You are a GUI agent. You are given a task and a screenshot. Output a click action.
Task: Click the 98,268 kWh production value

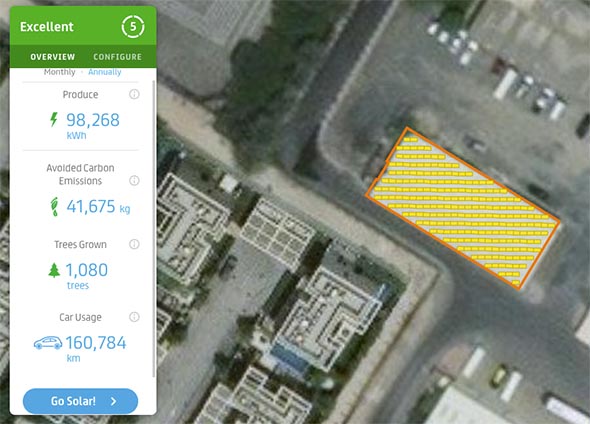(x=93, y=125)
